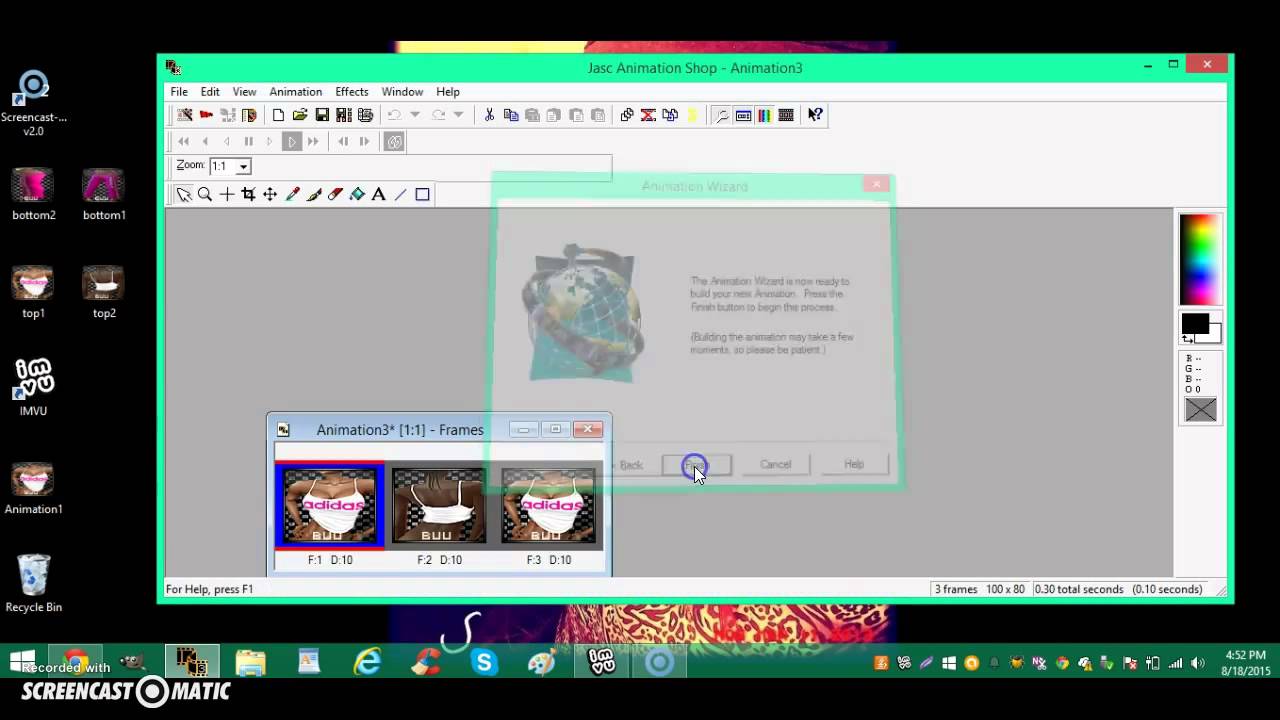Open the Animation menu
1280x720 pixels.
click(295, 91)
